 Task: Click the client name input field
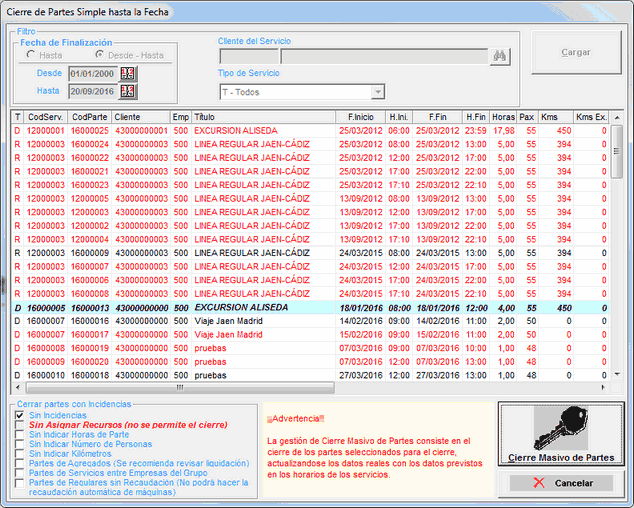[x=385, y=56]
